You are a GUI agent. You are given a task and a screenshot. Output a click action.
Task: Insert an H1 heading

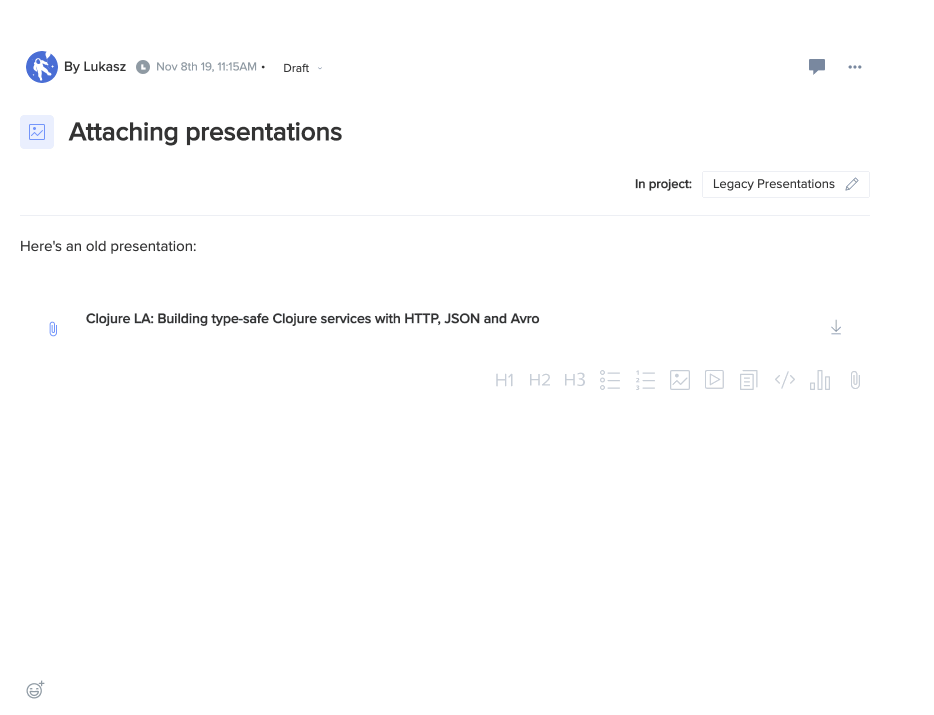505,380
